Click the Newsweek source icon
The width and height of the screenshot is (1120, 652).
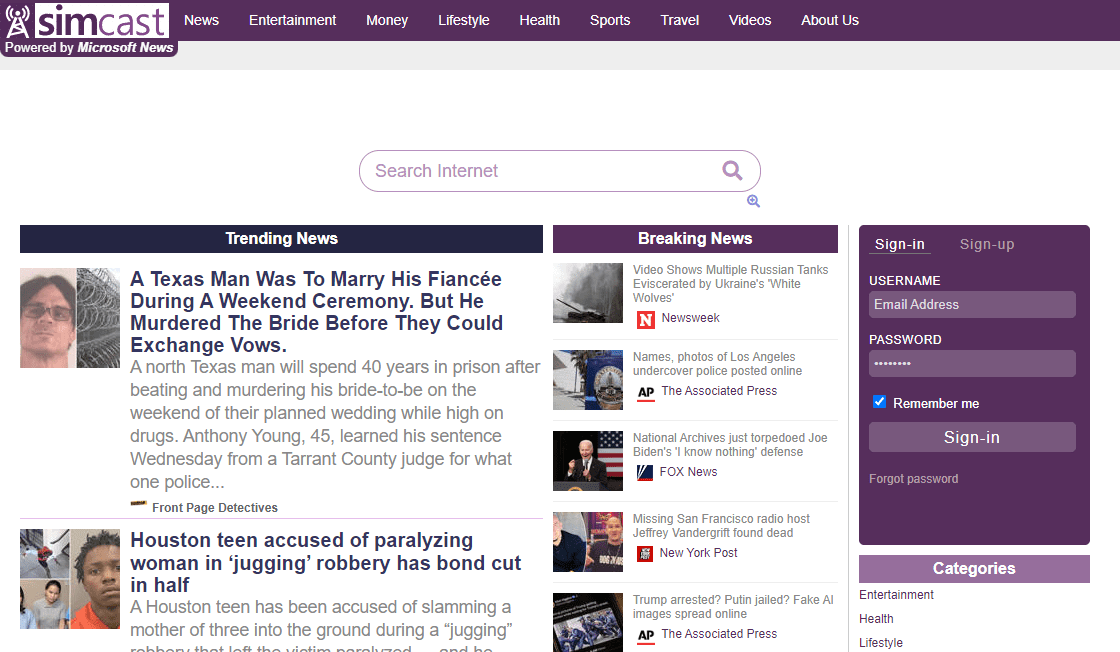pos(646,319)
